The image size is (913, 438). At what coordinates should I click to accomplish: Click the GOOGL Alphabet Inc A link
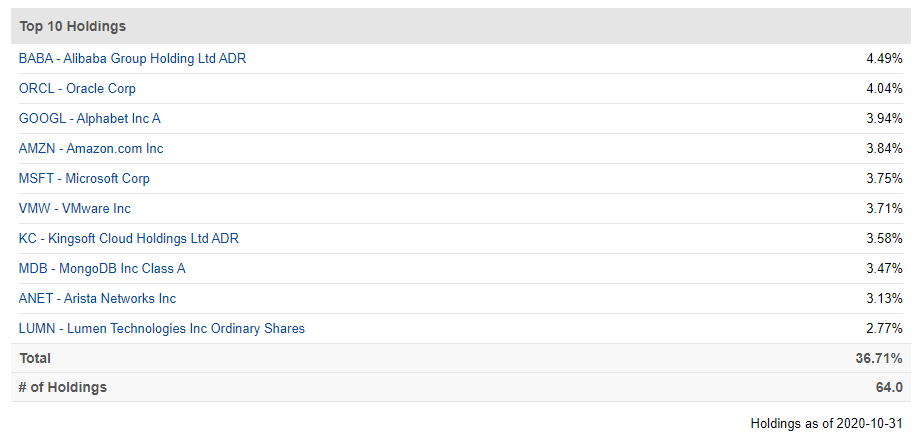(x=90, y=119)
